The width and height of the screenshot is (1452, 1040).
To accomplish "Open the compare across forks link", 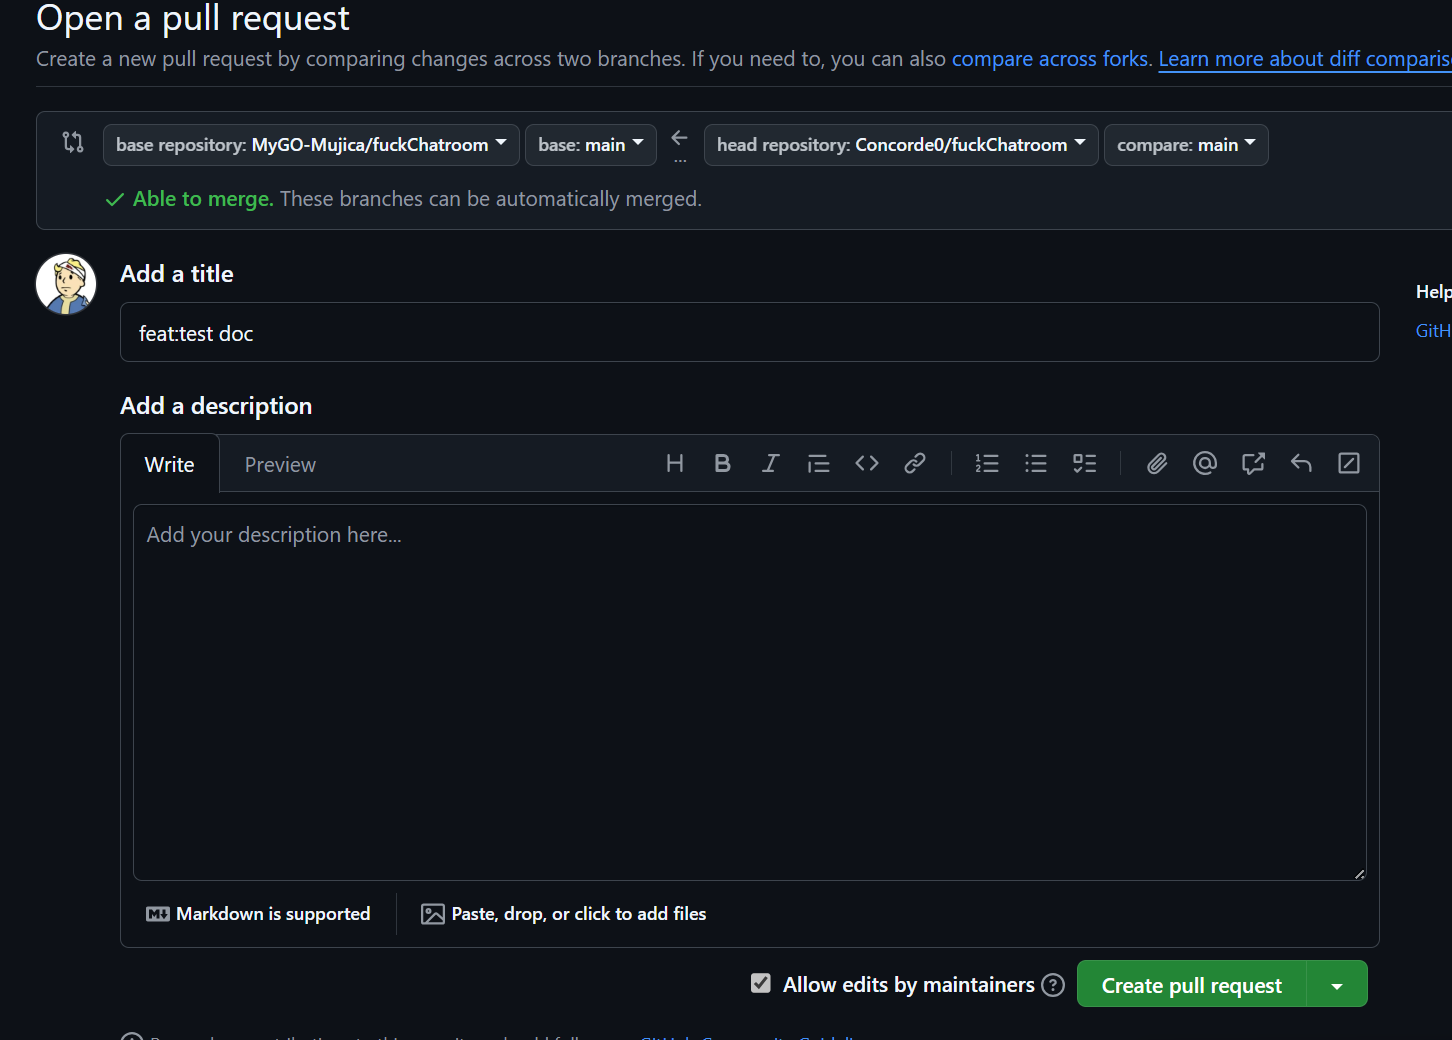I will coord(1050,59).
